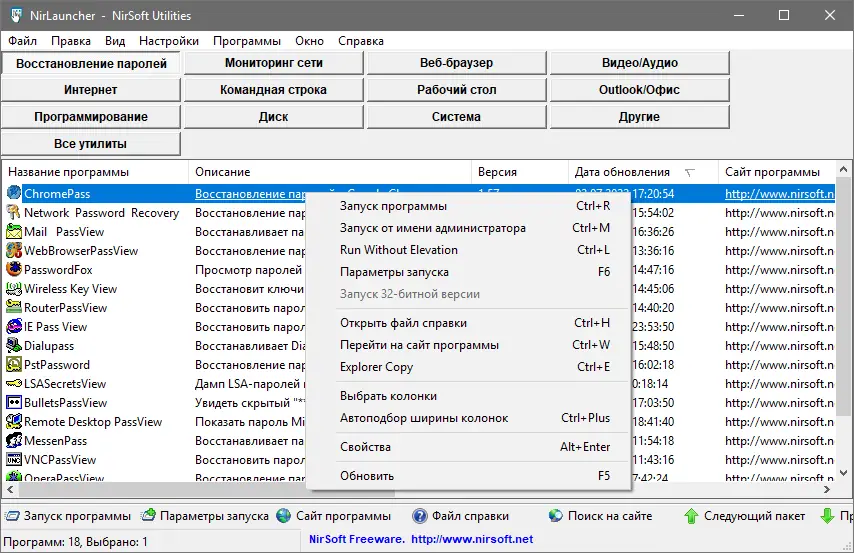Viewport: 854px width, 553px height.
Task: Select the Командная строка category
Action: (273, 89)
